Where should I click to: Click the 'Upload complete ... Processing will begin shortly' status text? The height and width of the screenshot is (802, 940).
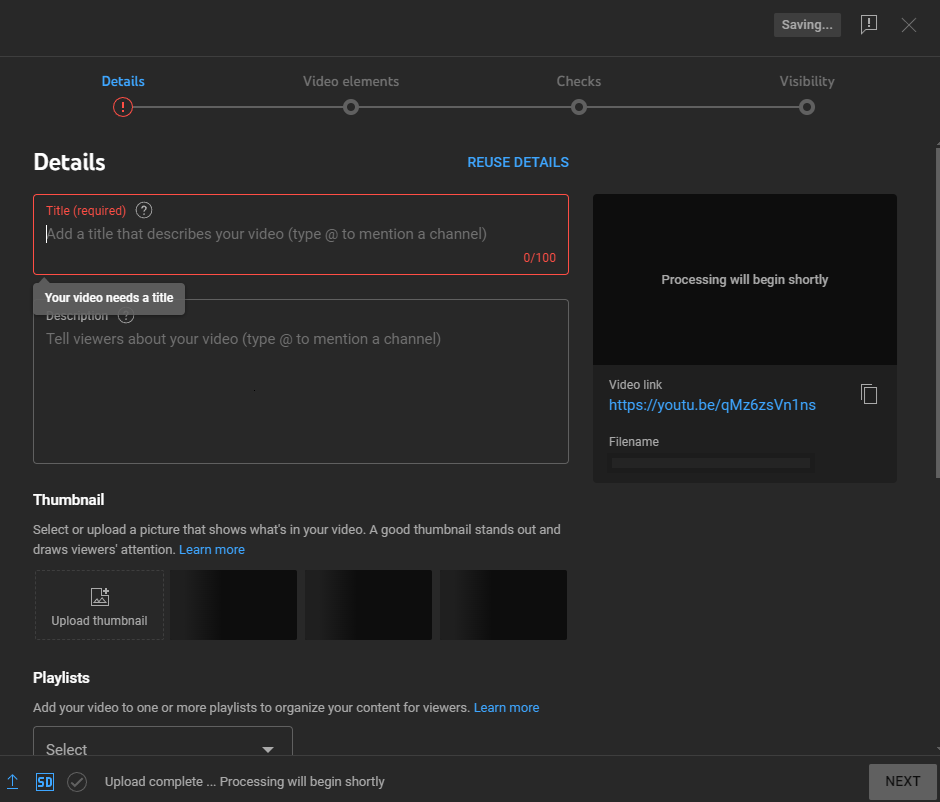[x=245, y=782]
